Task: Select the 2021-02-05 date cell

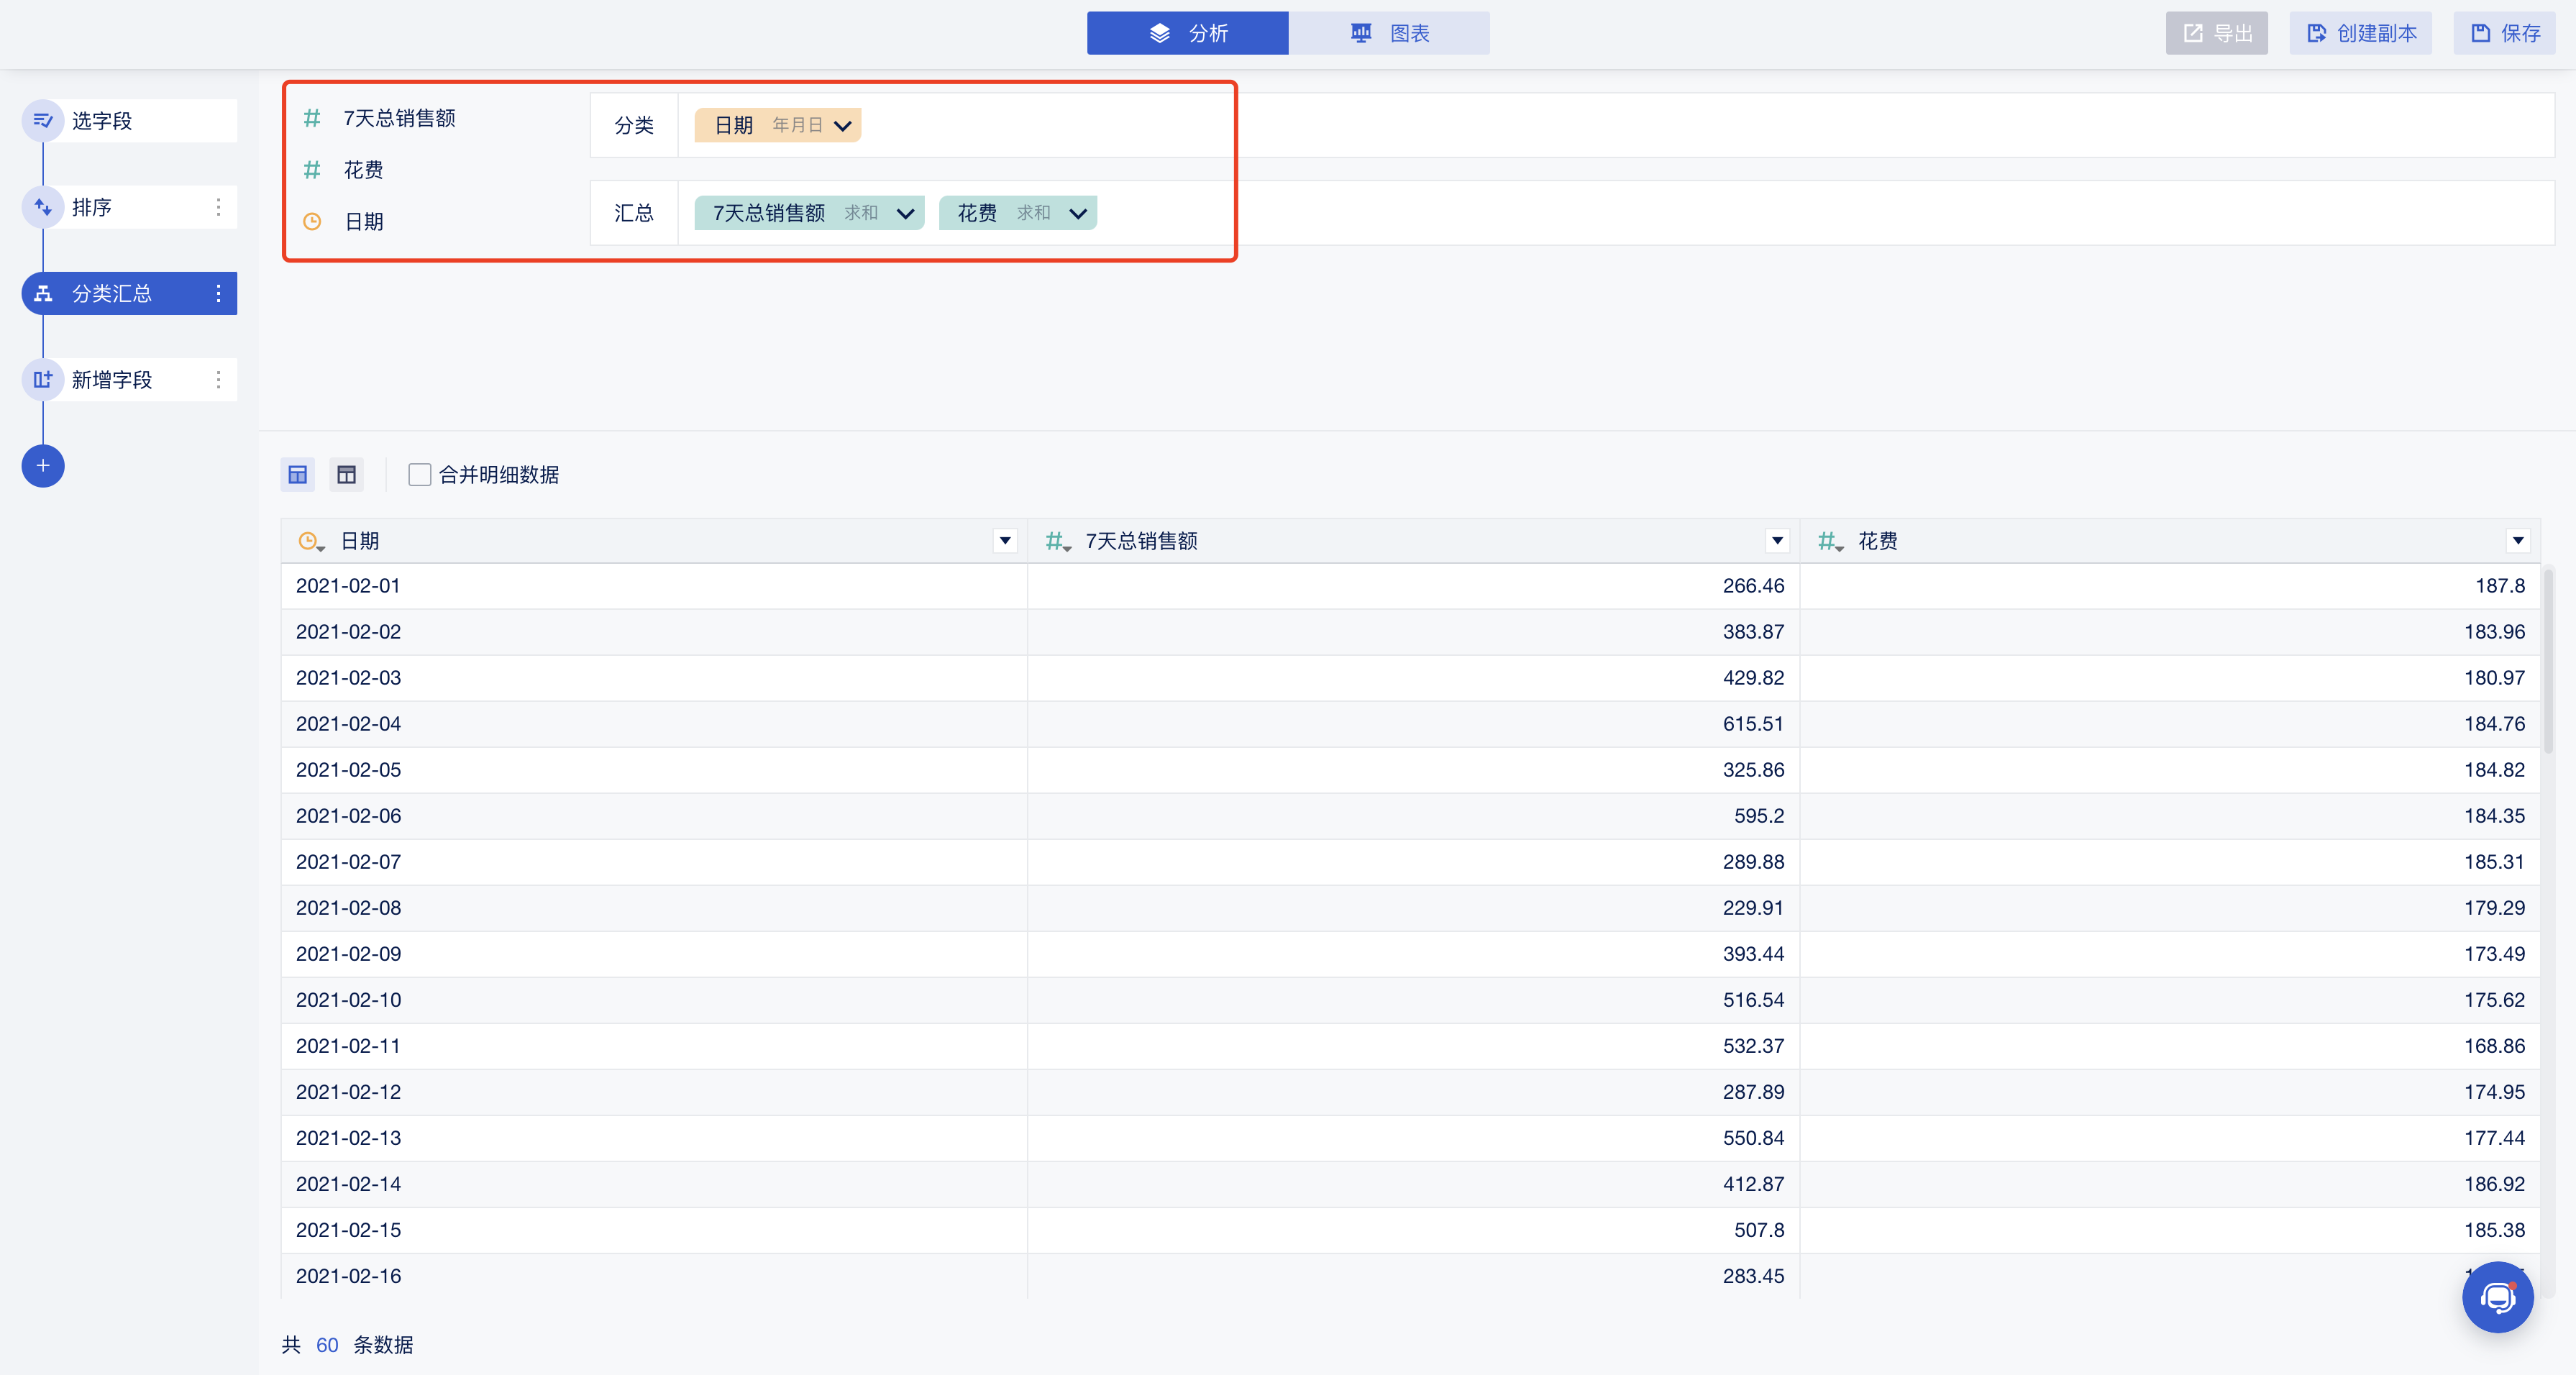Action: [x=348, y=770]
